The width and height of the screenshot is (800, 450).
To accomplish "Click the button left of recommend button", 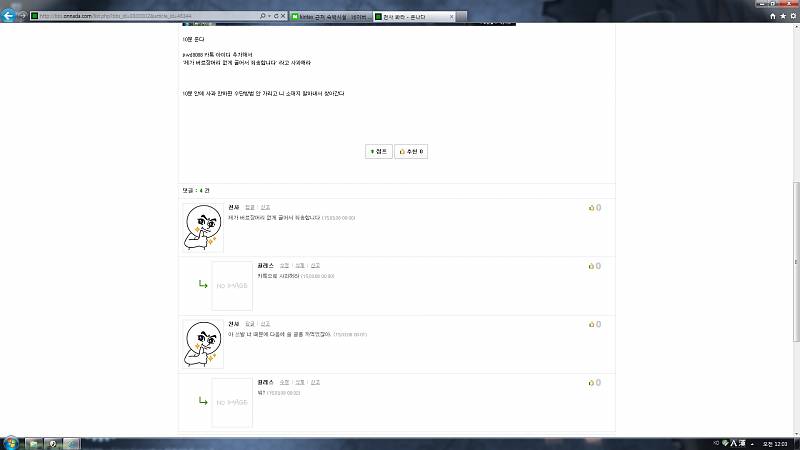I will tap(379, 152).
